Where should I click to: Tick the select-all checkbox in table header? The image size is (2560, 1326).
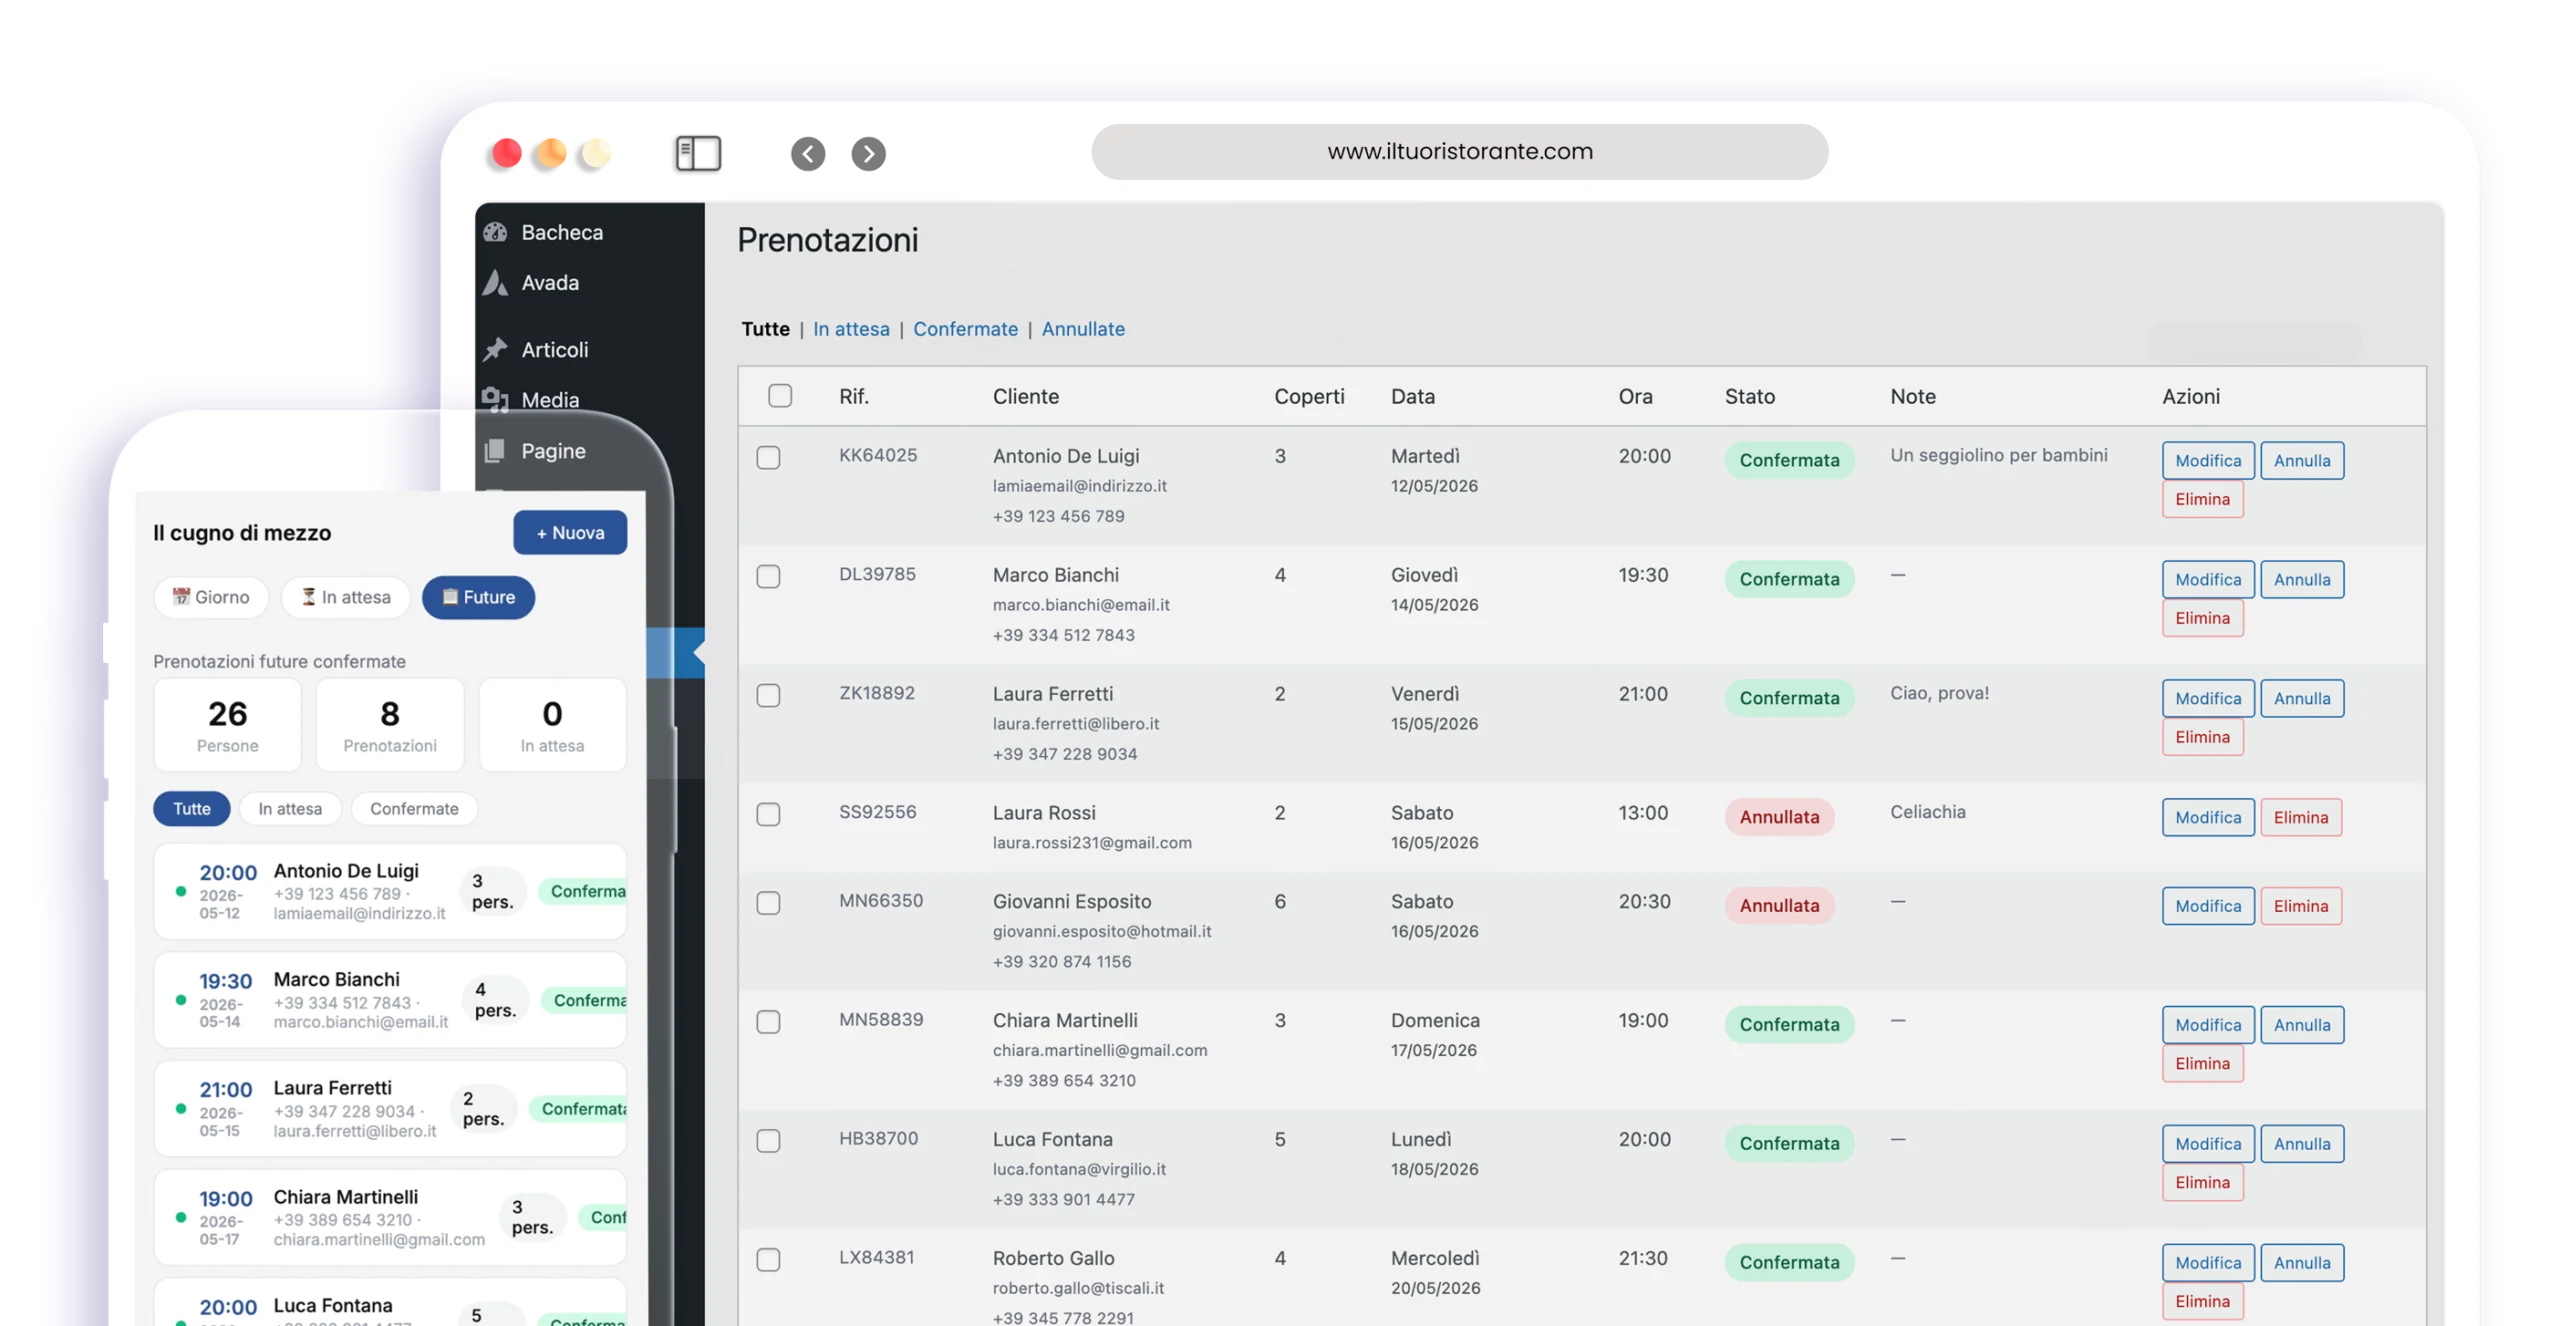pos(780,396)
